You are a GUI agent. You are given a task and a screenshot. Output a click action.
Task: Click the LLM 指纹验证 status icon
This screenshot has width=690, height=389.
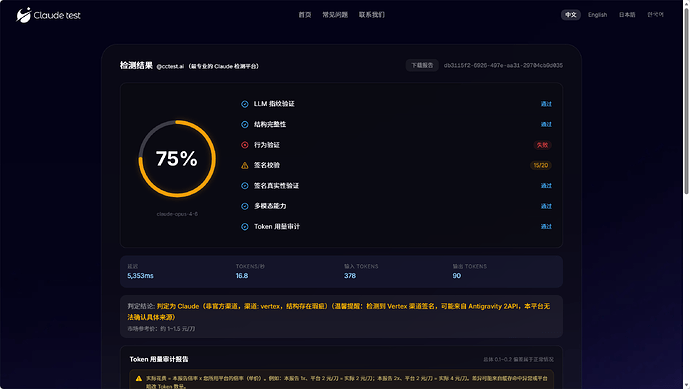245,104
